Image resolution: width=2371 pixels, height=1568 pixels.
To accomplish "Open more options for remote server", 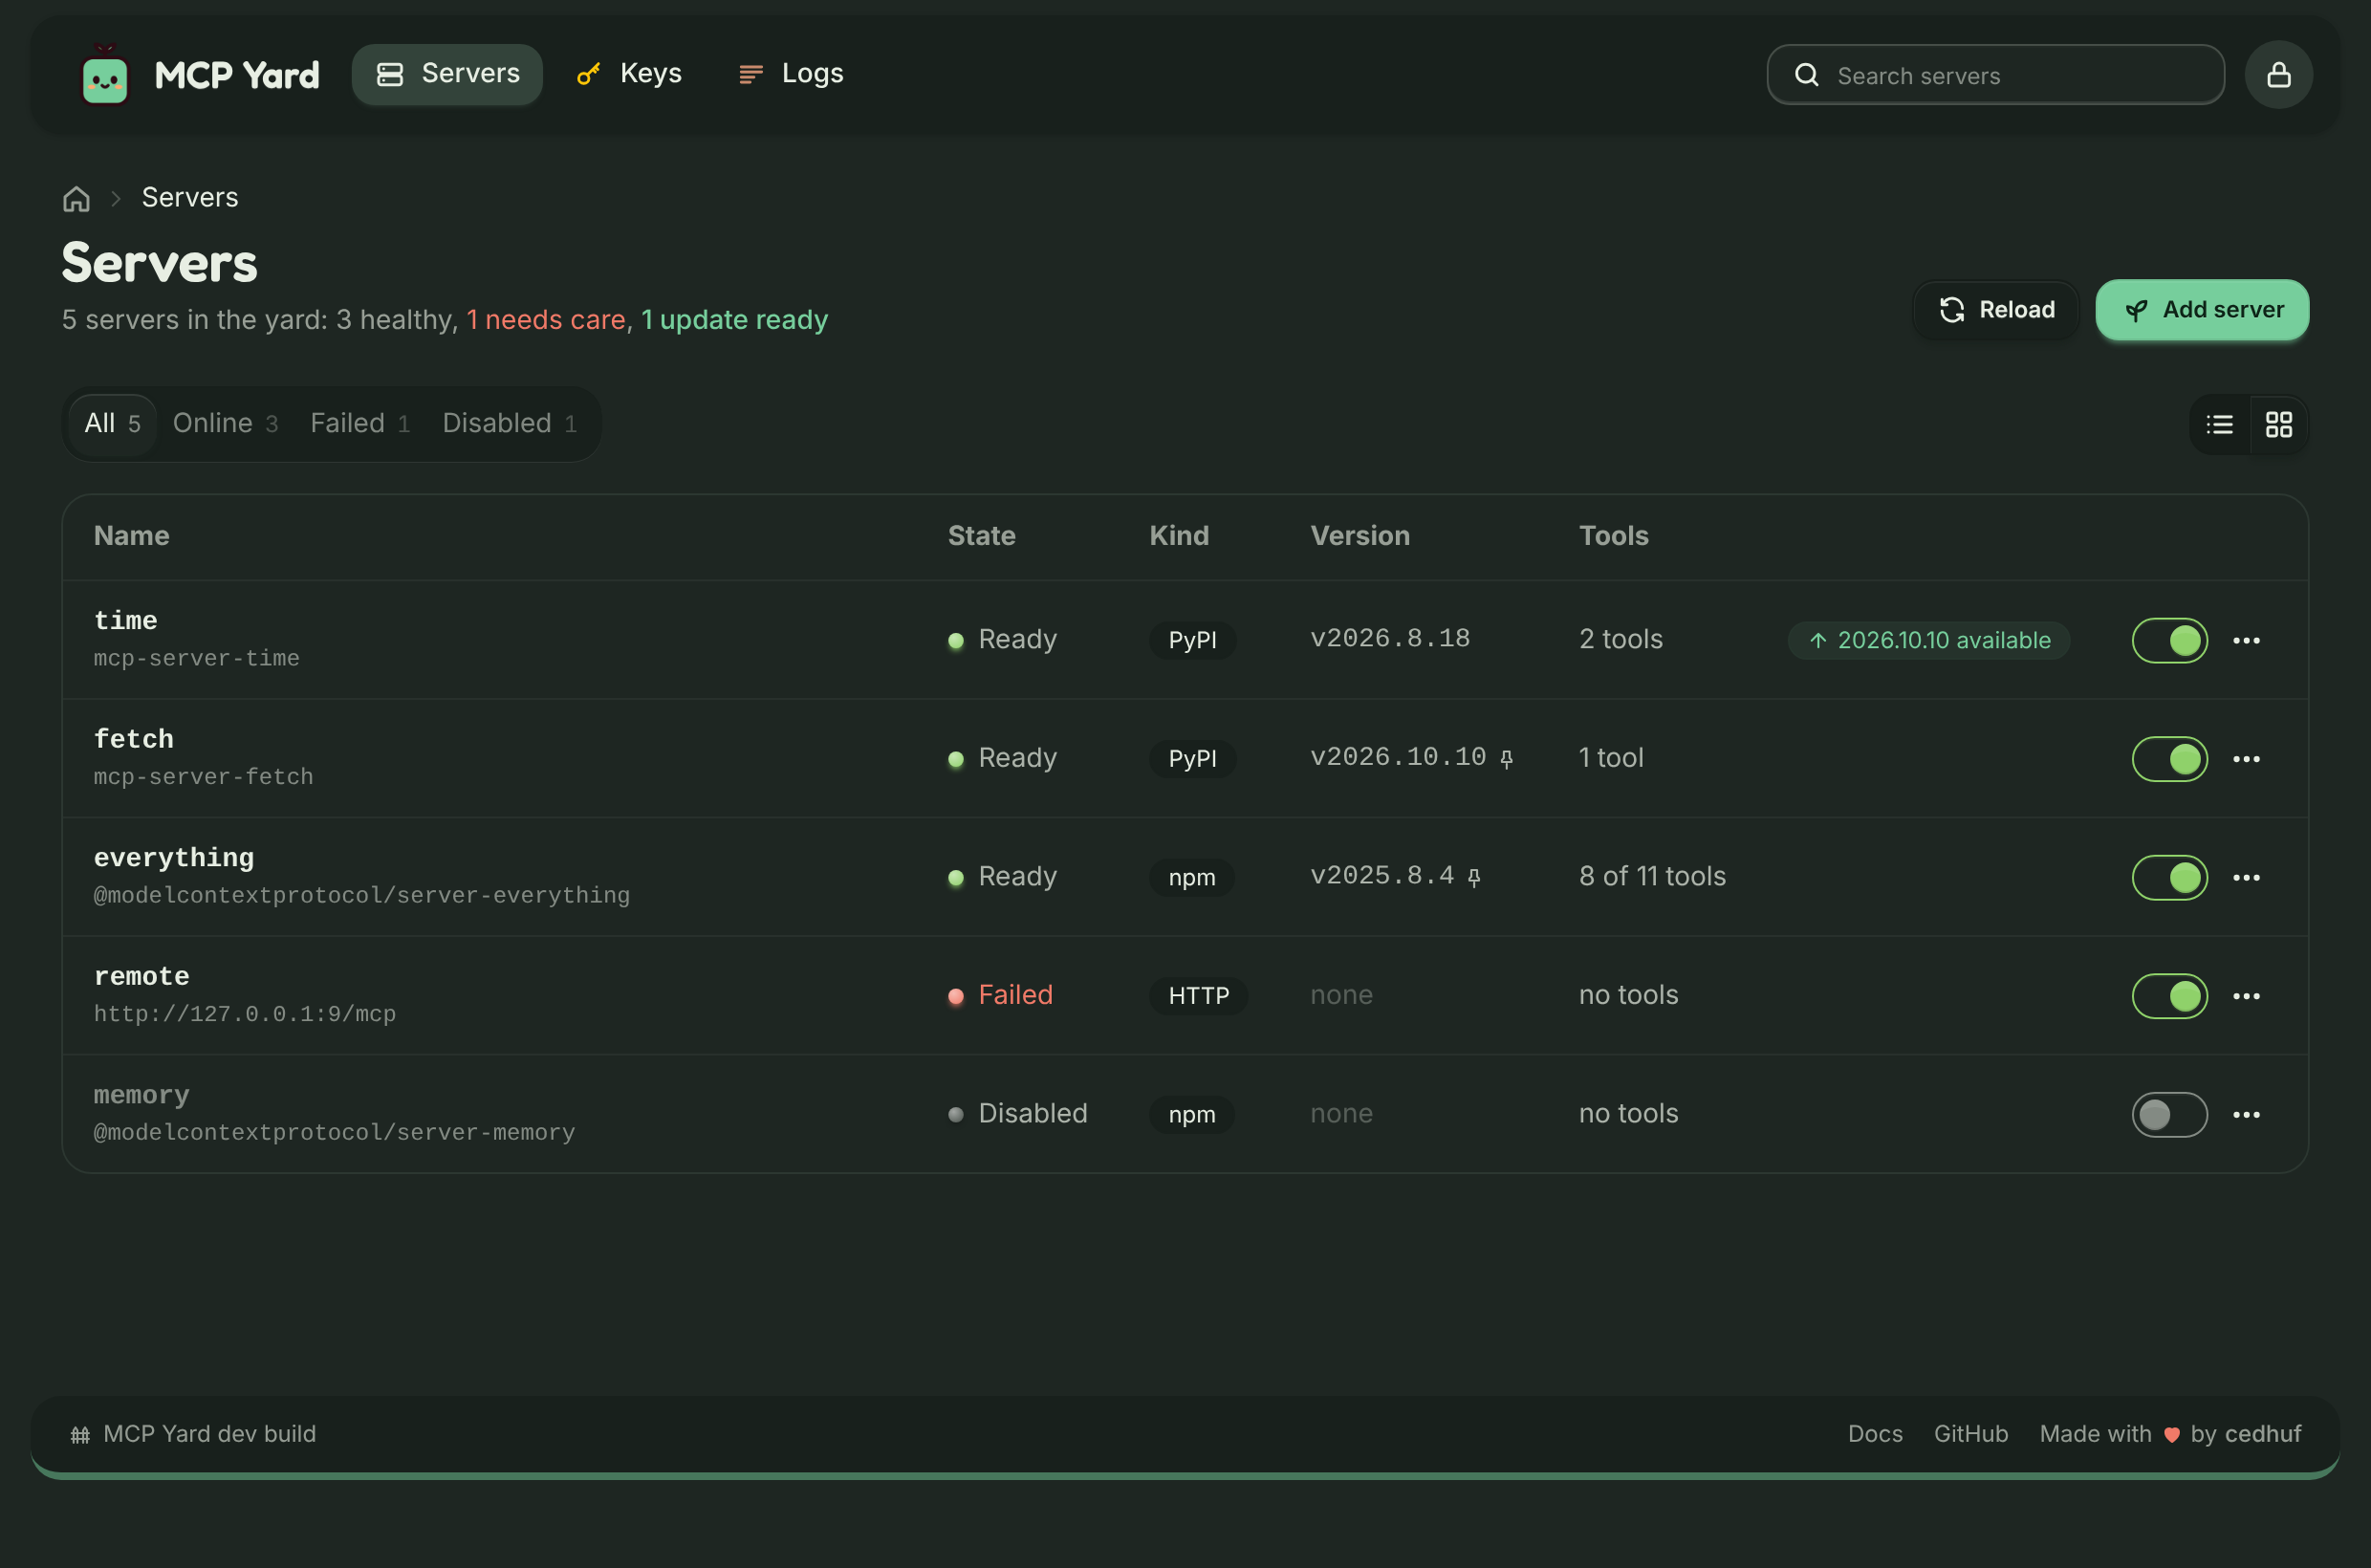I will pyautogui.click(x=2246, y=996).
